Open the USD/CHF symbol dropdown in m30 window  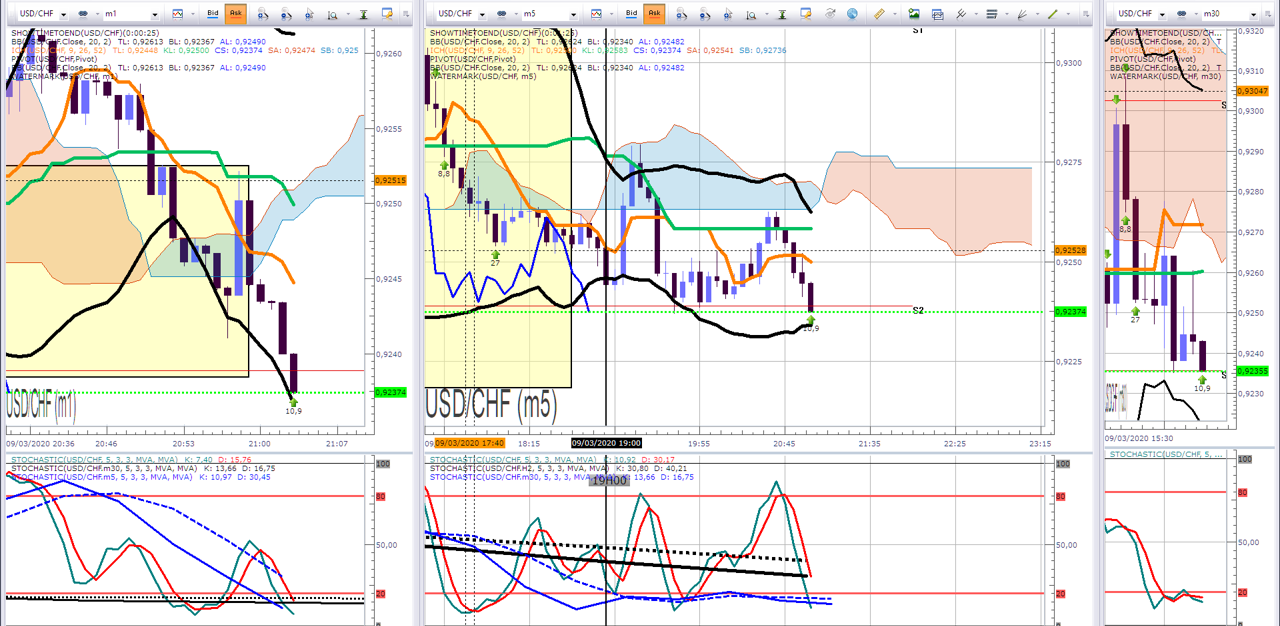click(1162, 15)
